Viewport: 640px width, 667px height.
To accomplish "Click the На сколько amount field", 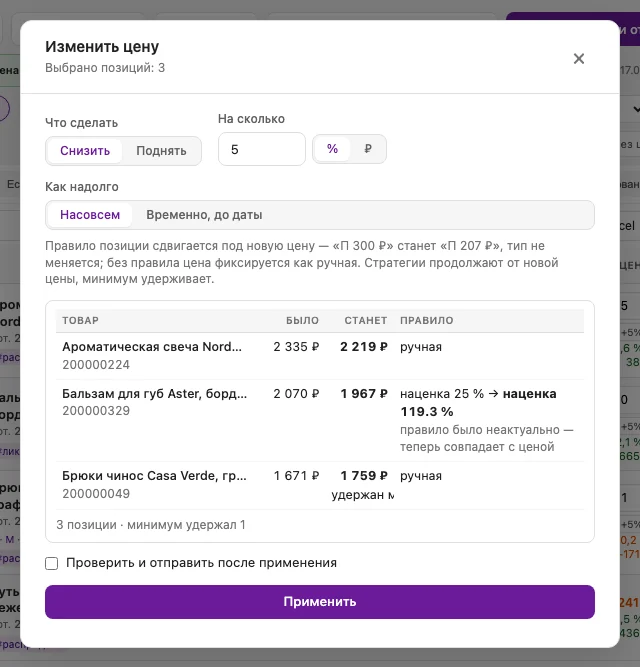I will click(262, 149).
